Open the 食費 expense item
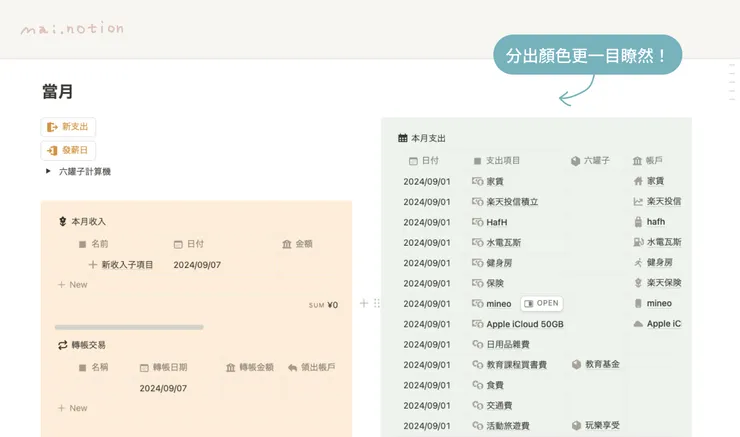This screenshot has width=740, height=437. pos(495,385)
